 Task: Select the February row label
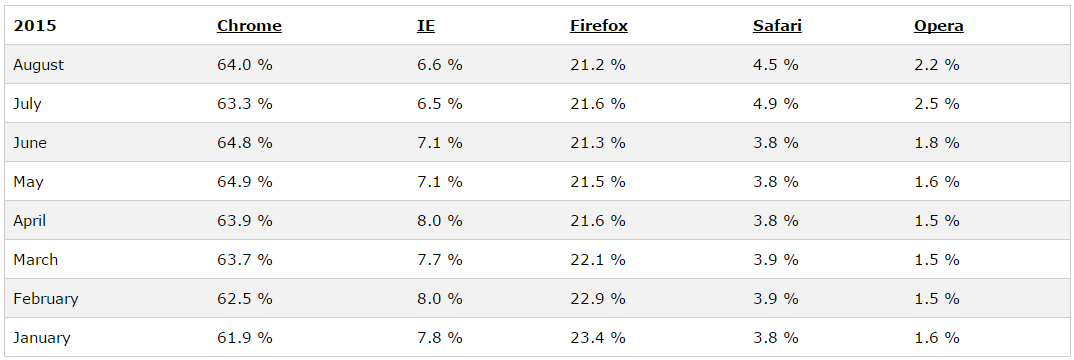(x=45, y=299)
